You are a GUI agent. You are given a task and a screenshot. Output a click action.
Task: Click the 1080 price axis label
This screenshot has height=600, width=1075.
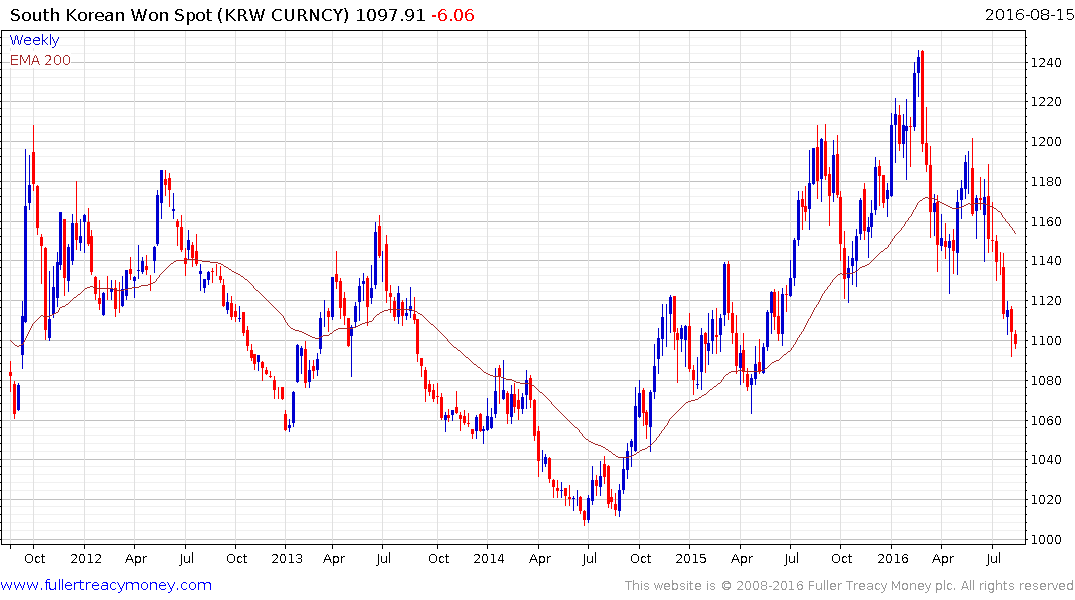coord(1046,381)
